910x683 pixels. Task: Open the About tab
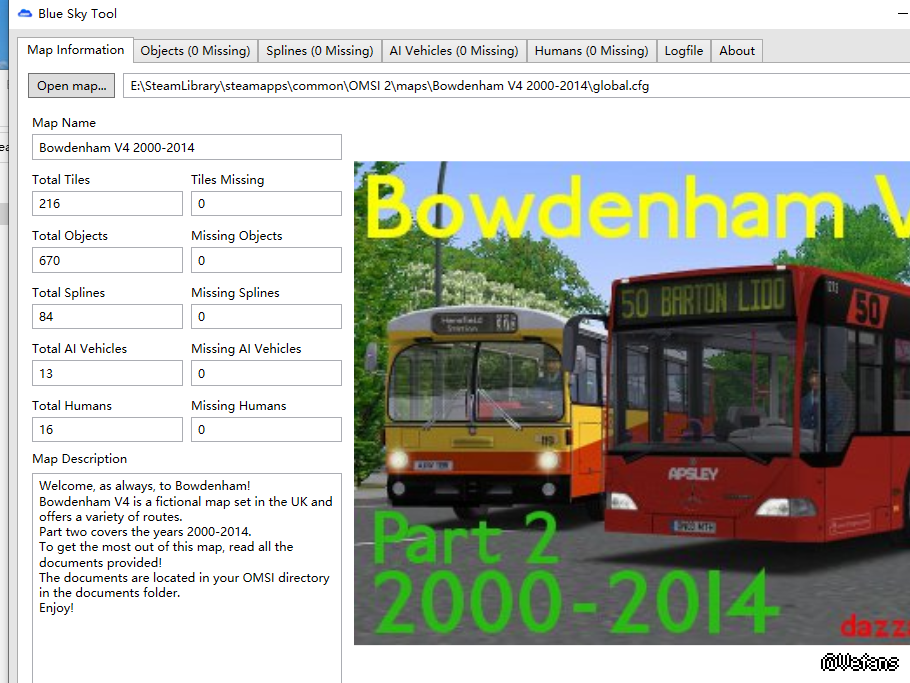coord(737,51)
